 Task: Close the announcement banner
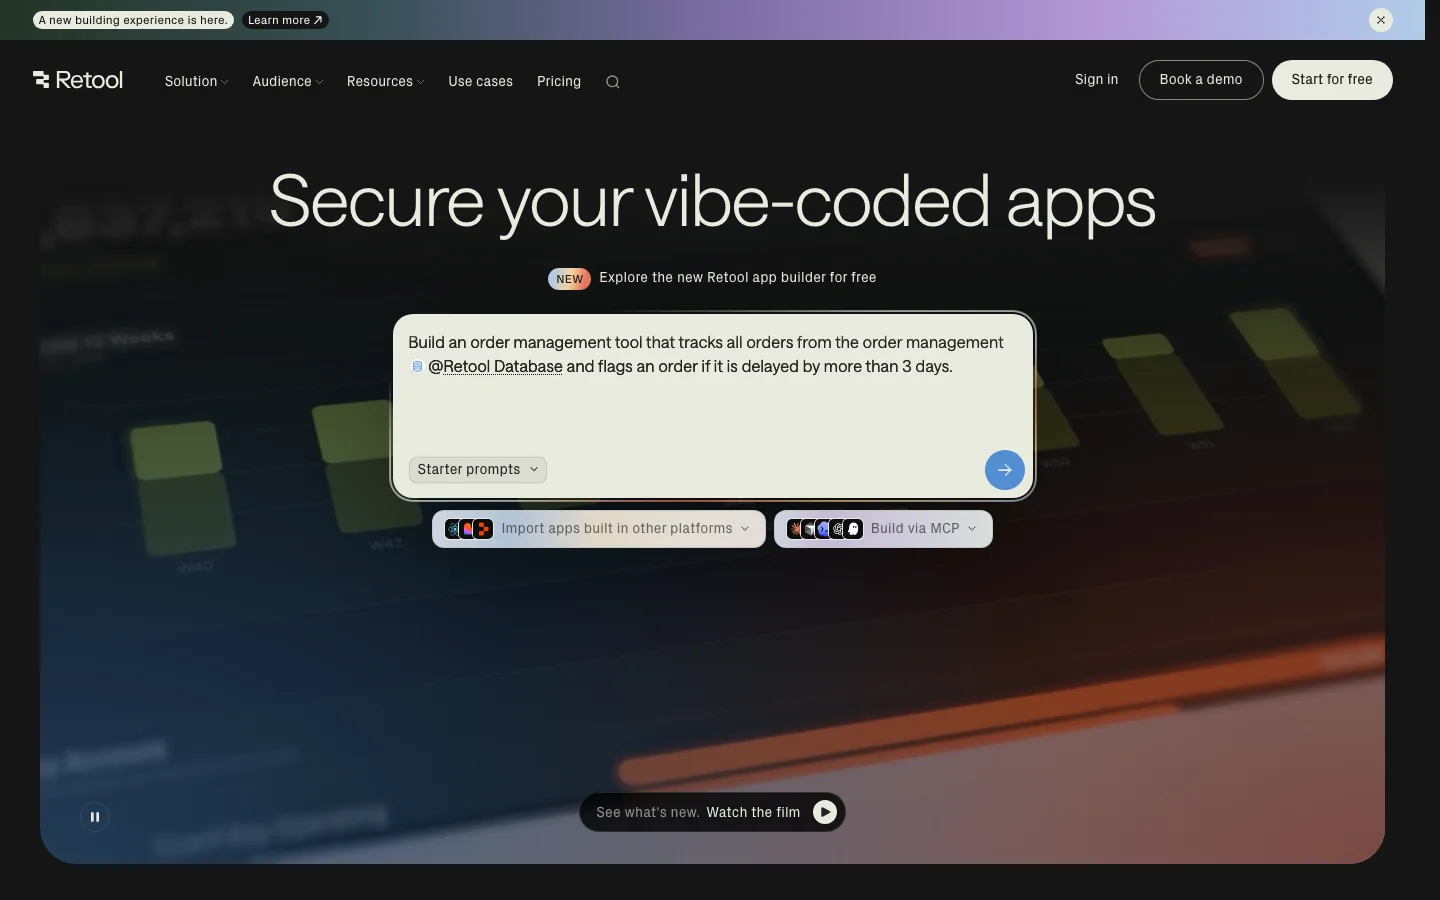(x=1381, y=20)
